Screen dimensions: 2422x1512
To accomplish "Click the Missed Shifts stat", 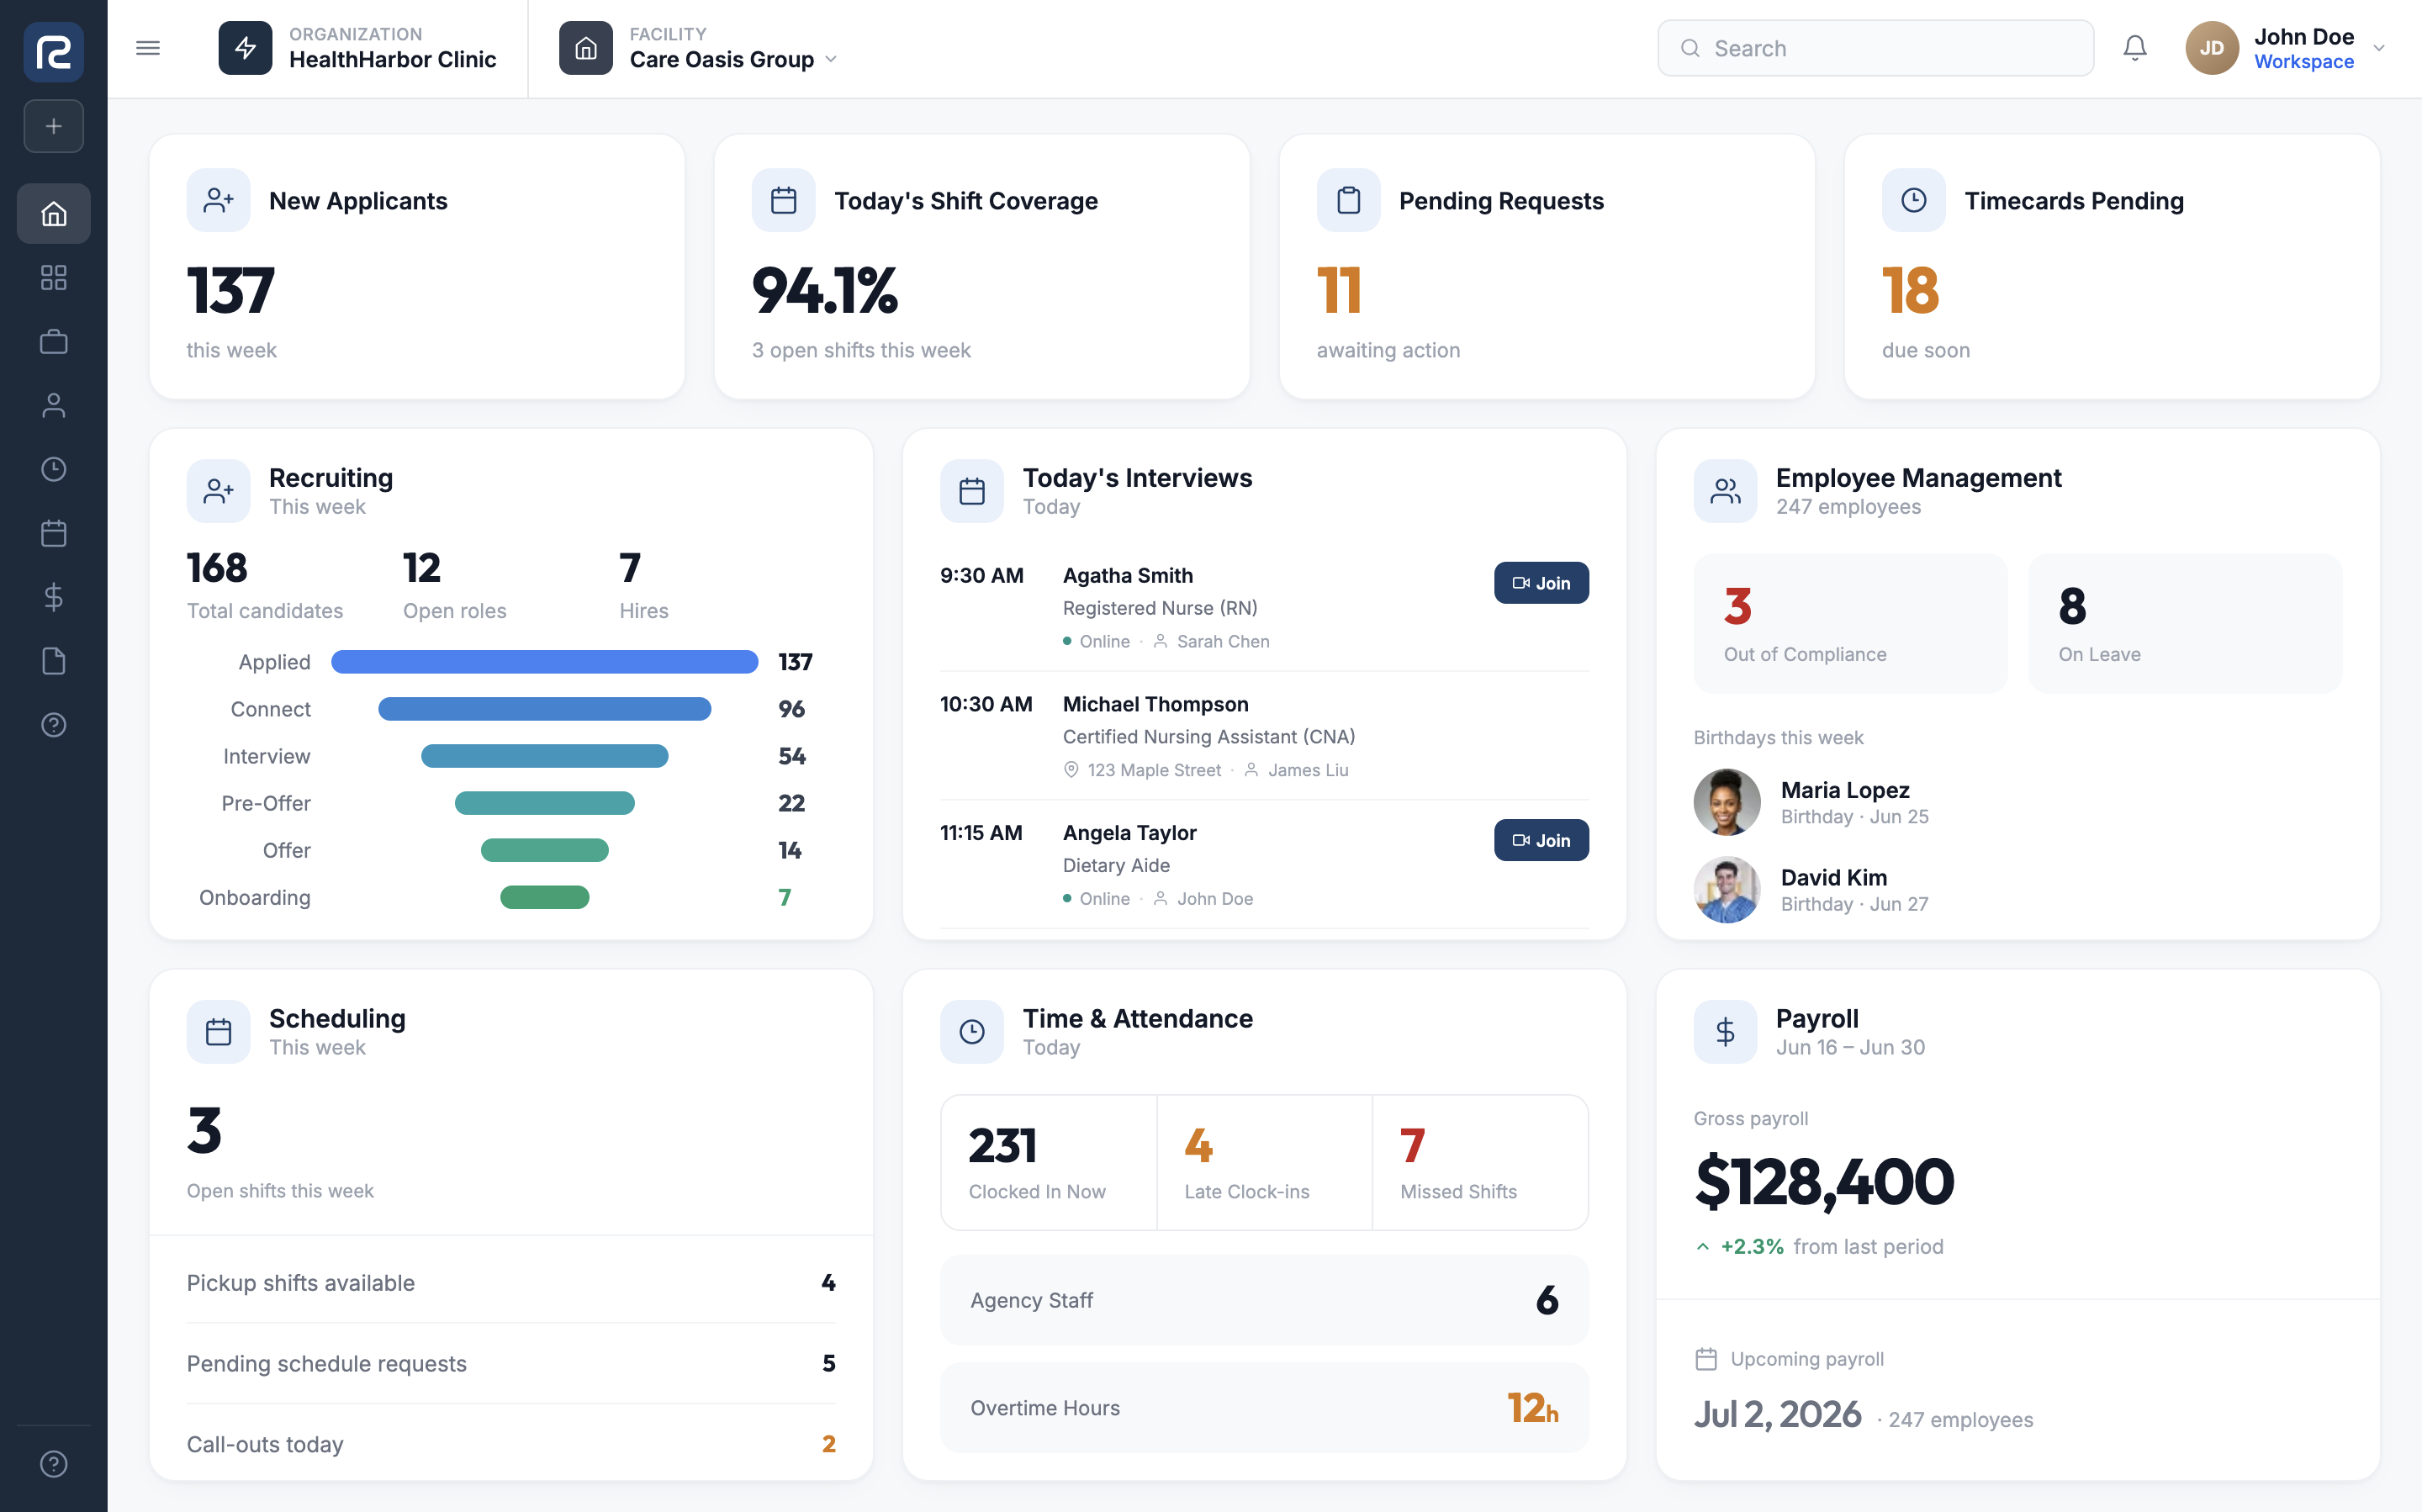I will (1480, 1162).
